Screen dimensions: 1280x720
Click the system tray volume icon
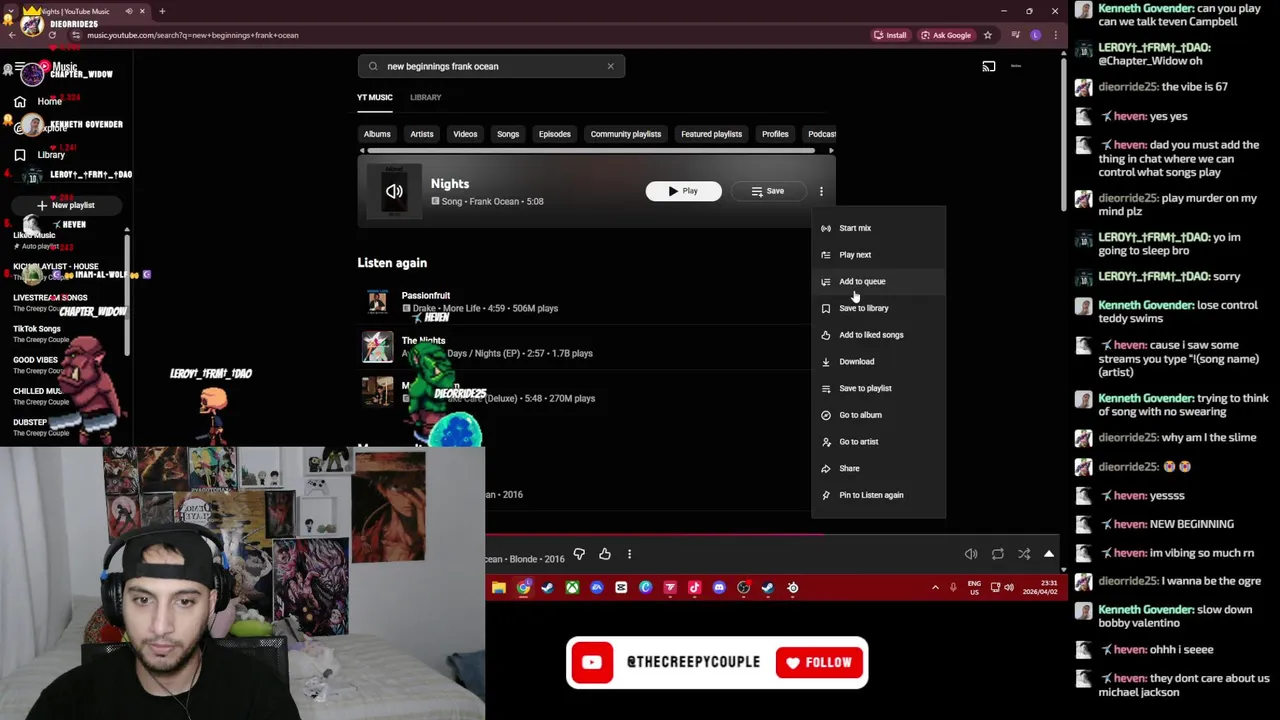click(1009, 588)
